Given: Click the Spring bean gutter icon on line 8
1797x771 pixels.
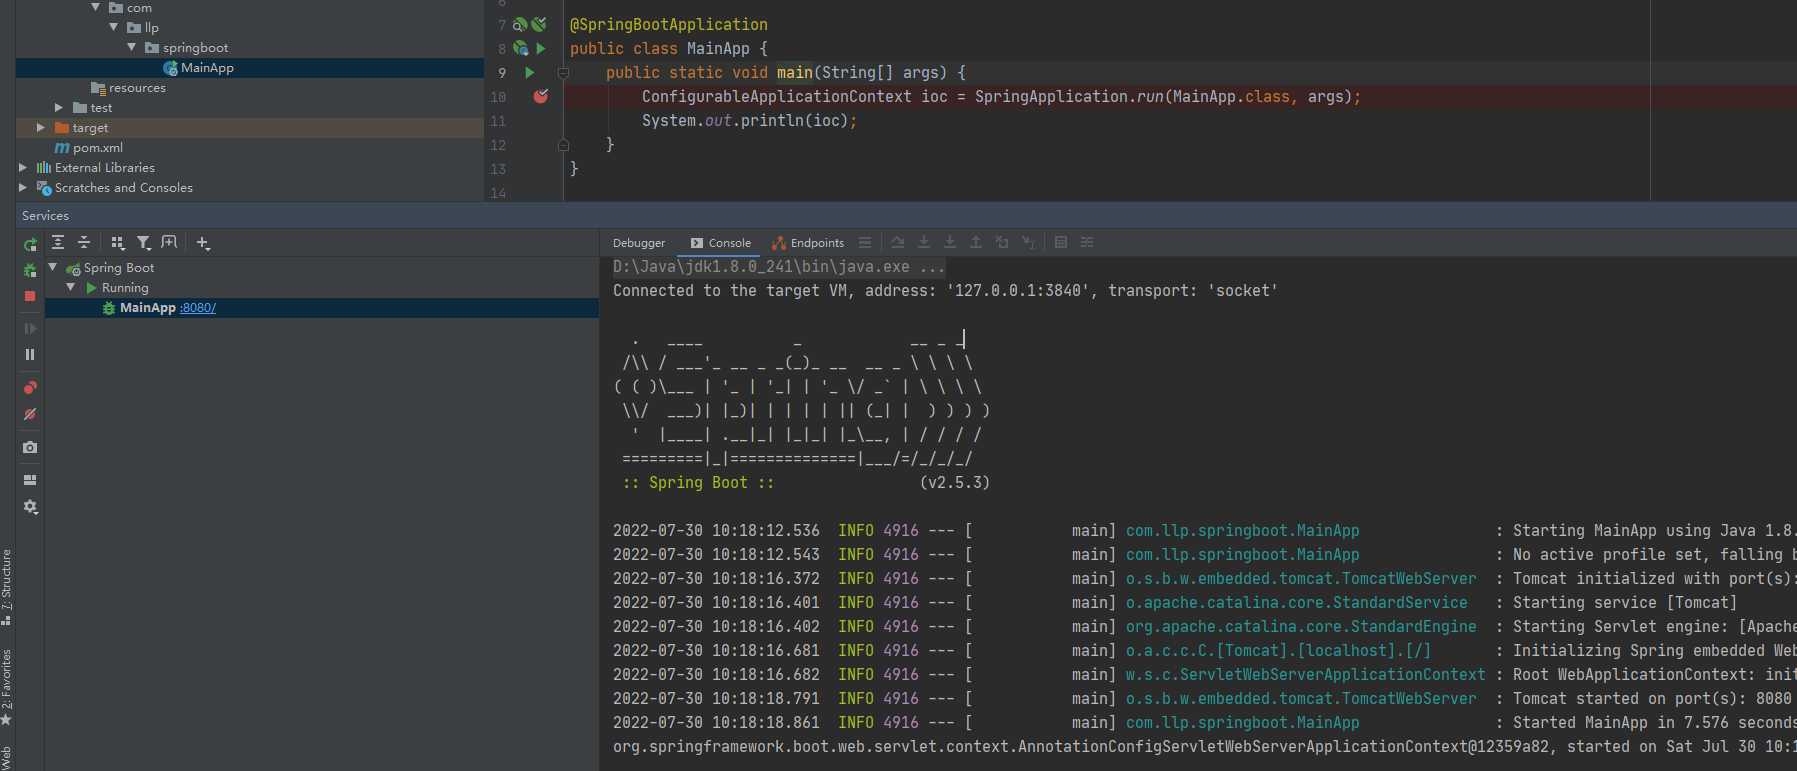Looking at the screenshot, I should point(520,48).
